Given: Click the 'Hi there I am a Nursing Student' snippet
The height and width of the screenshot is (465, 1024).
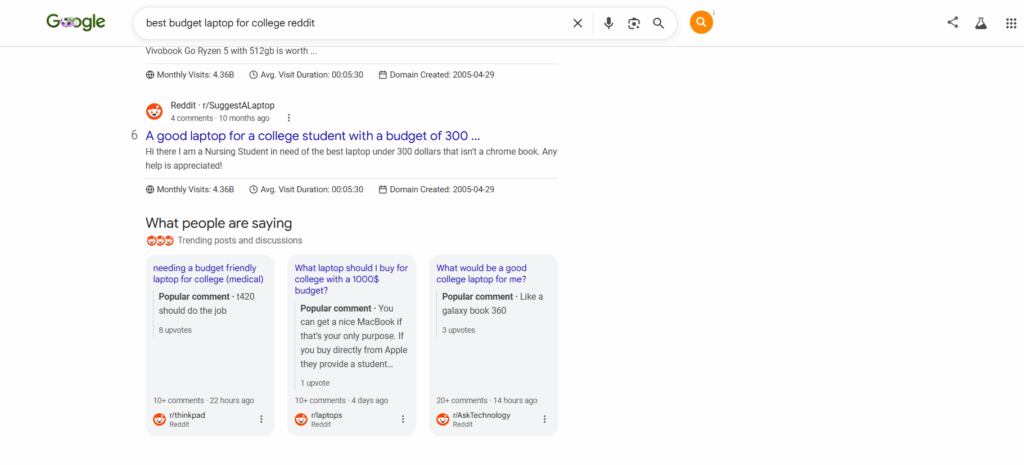Looking at the screenshot, I should coord(351,159).
